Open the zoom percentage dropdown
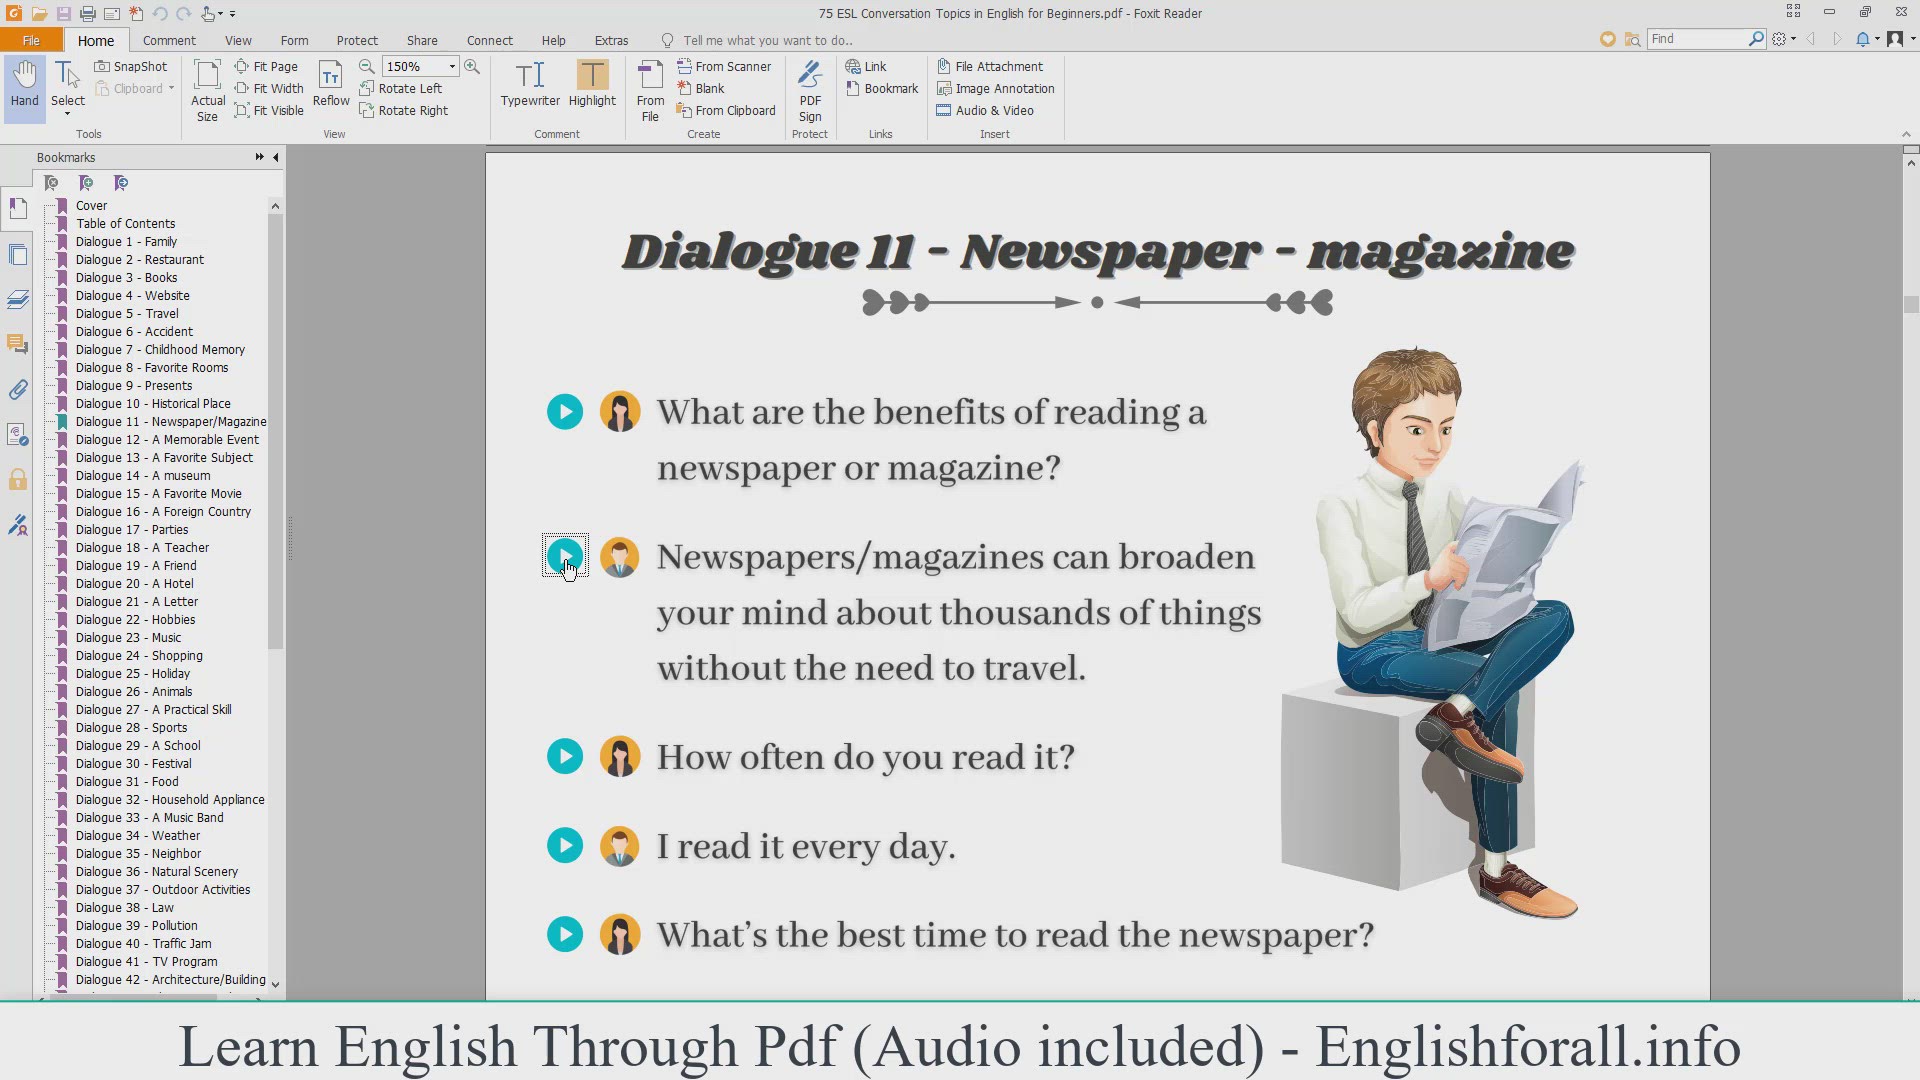Screen dimensions: 1920x1080 (452, 66)
